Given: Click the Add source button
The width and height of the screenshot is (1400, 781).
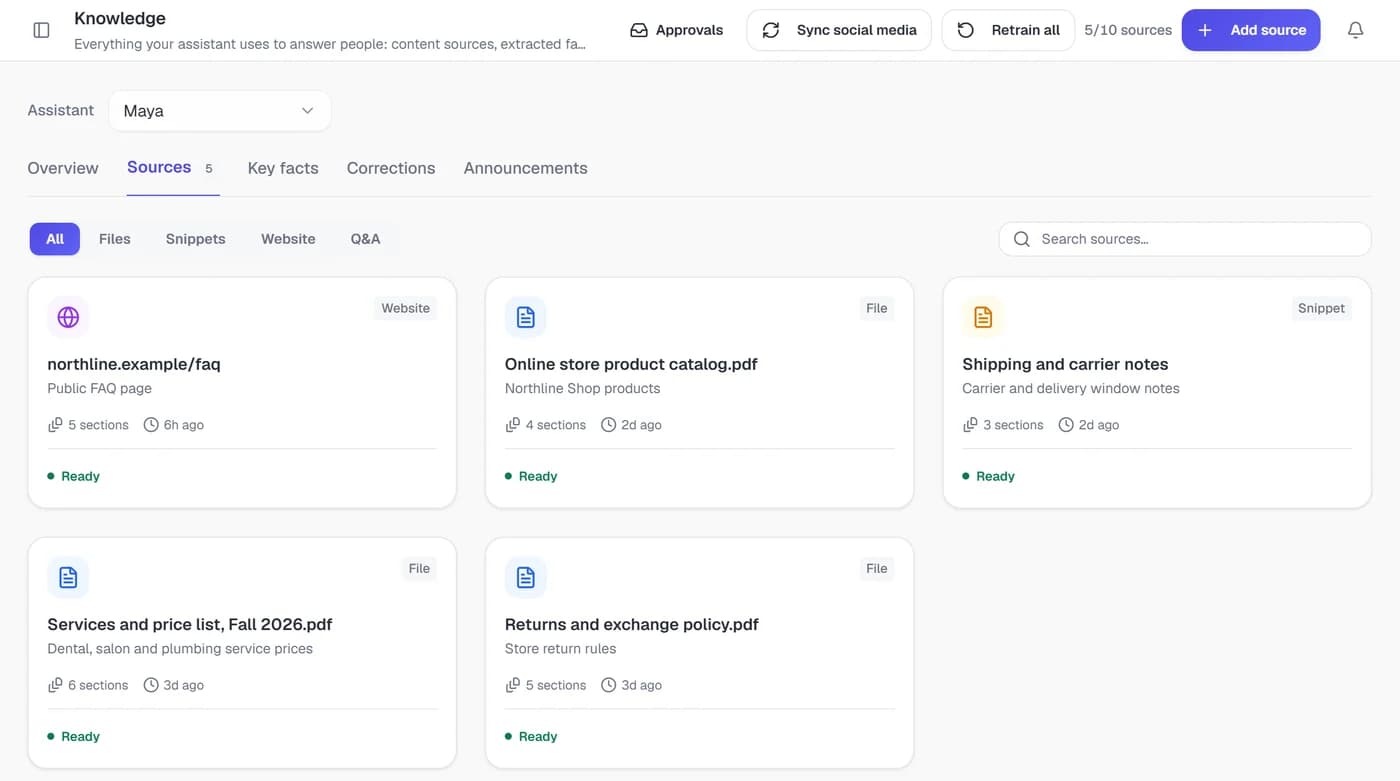Looking at the screenshot, I should (x=1251, y=30).
